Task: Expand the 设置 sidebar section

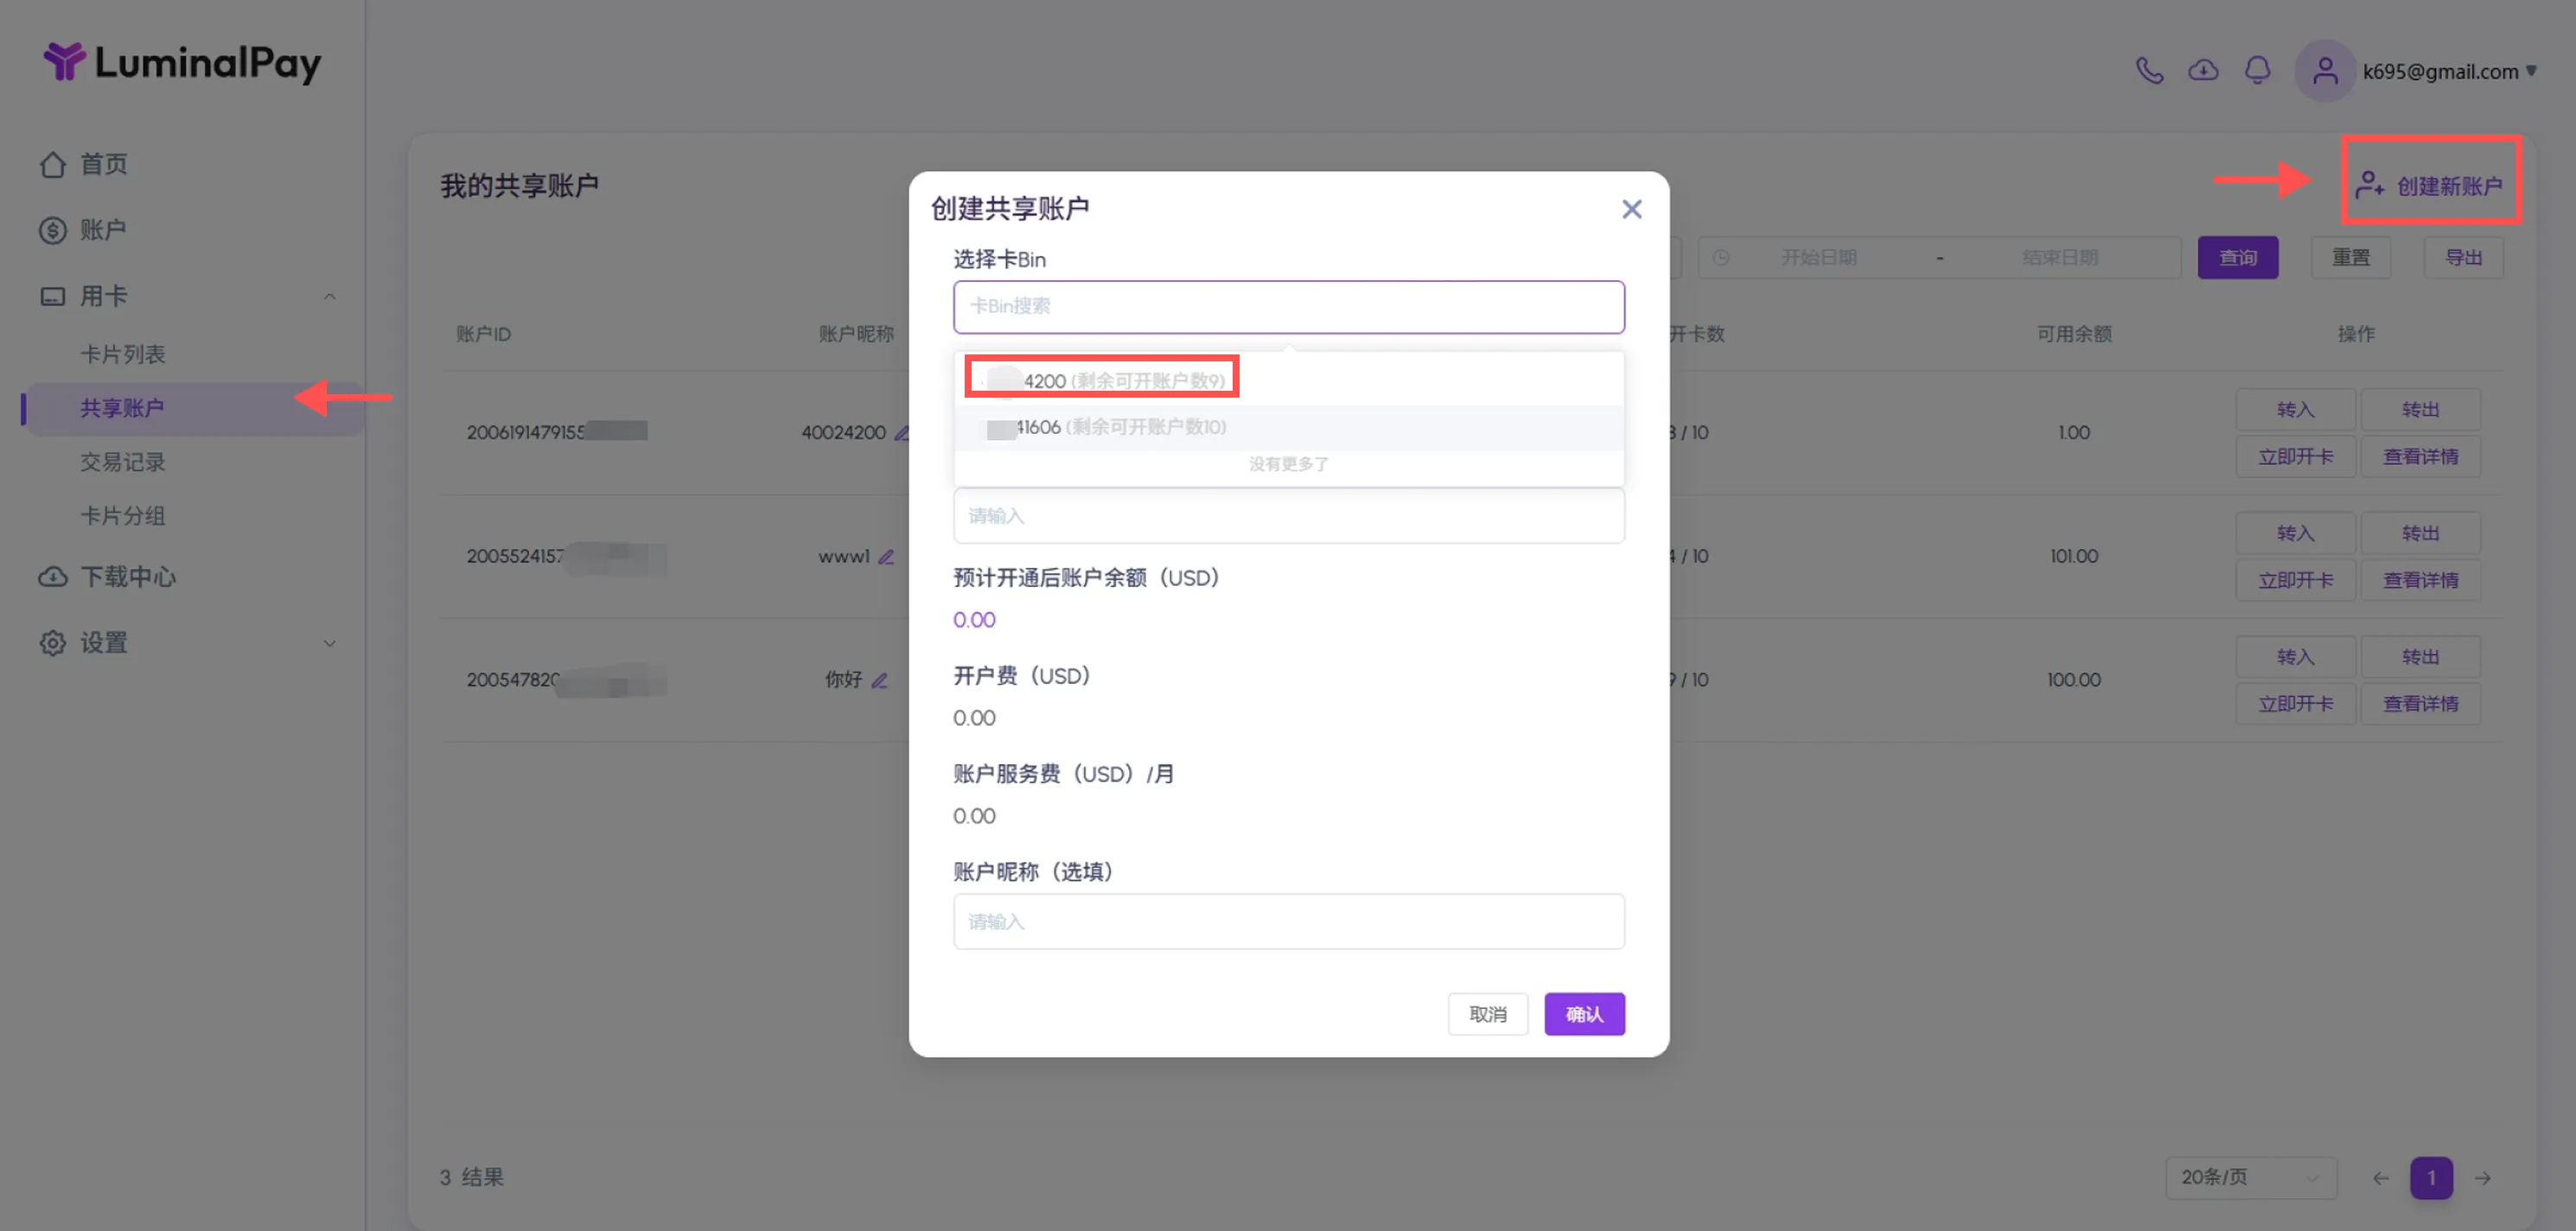Action: [x=329, y=643]
